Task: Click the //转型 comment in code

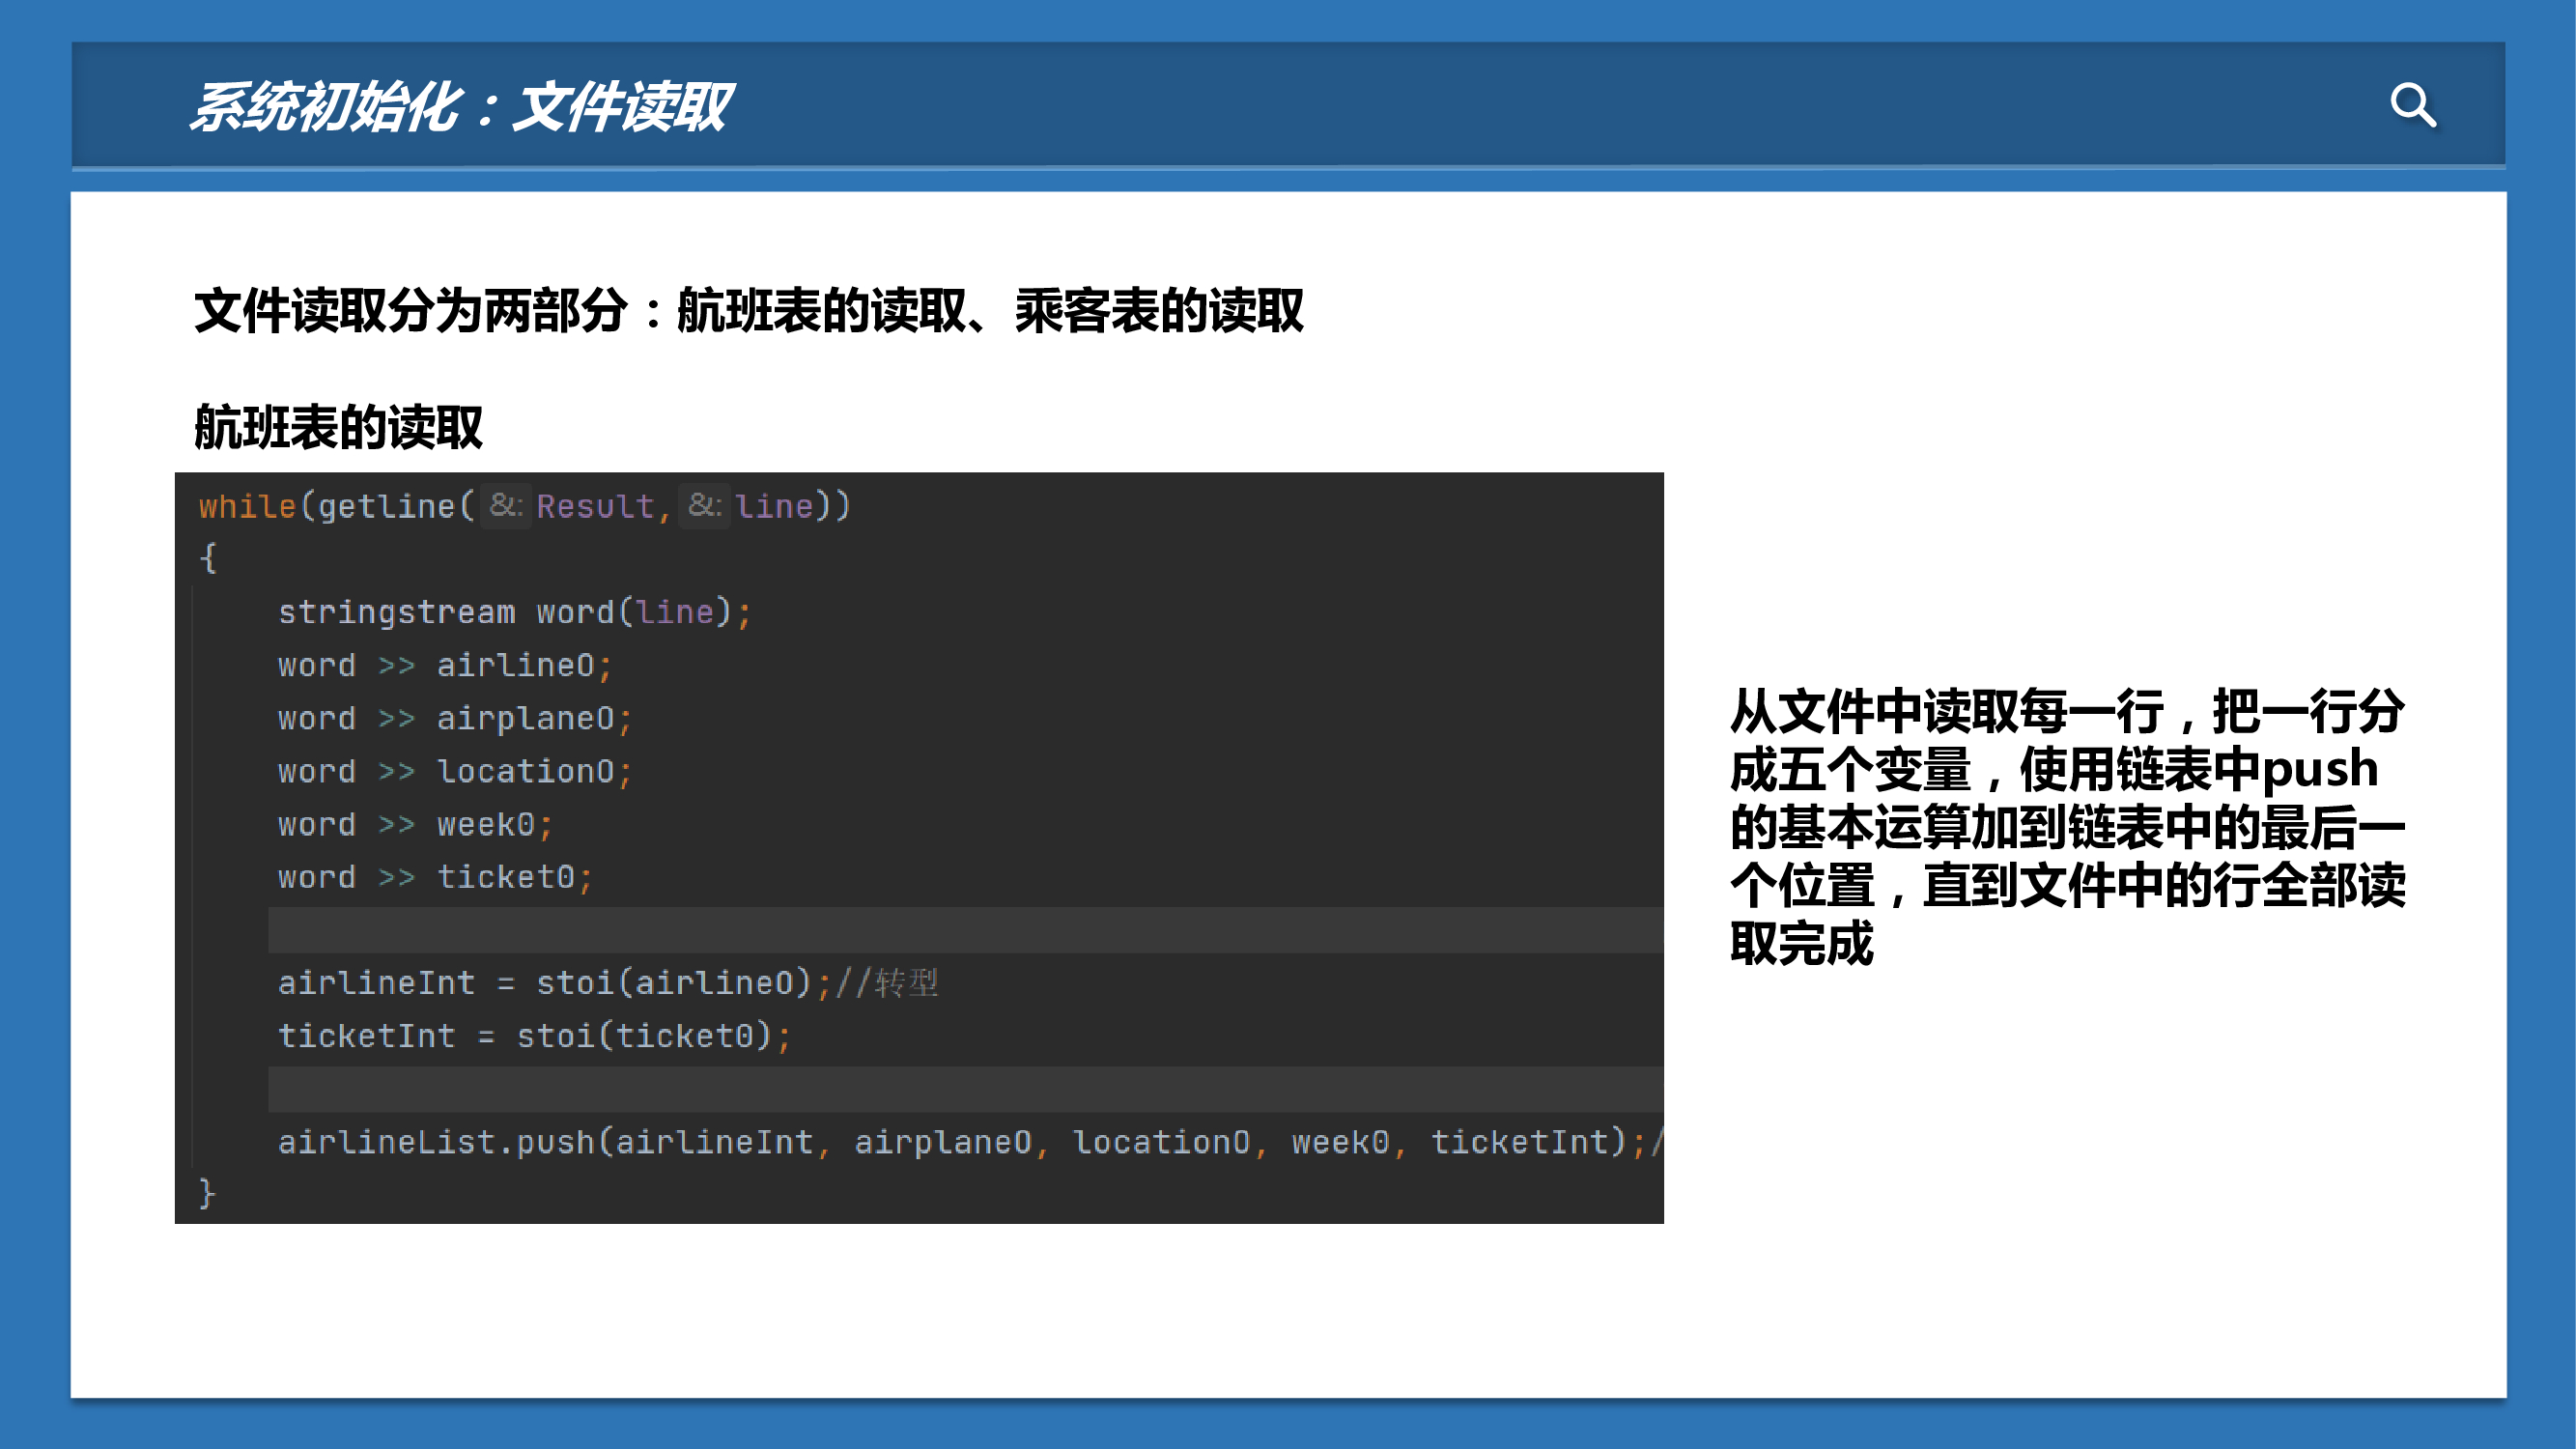Action: coord(887,983)
